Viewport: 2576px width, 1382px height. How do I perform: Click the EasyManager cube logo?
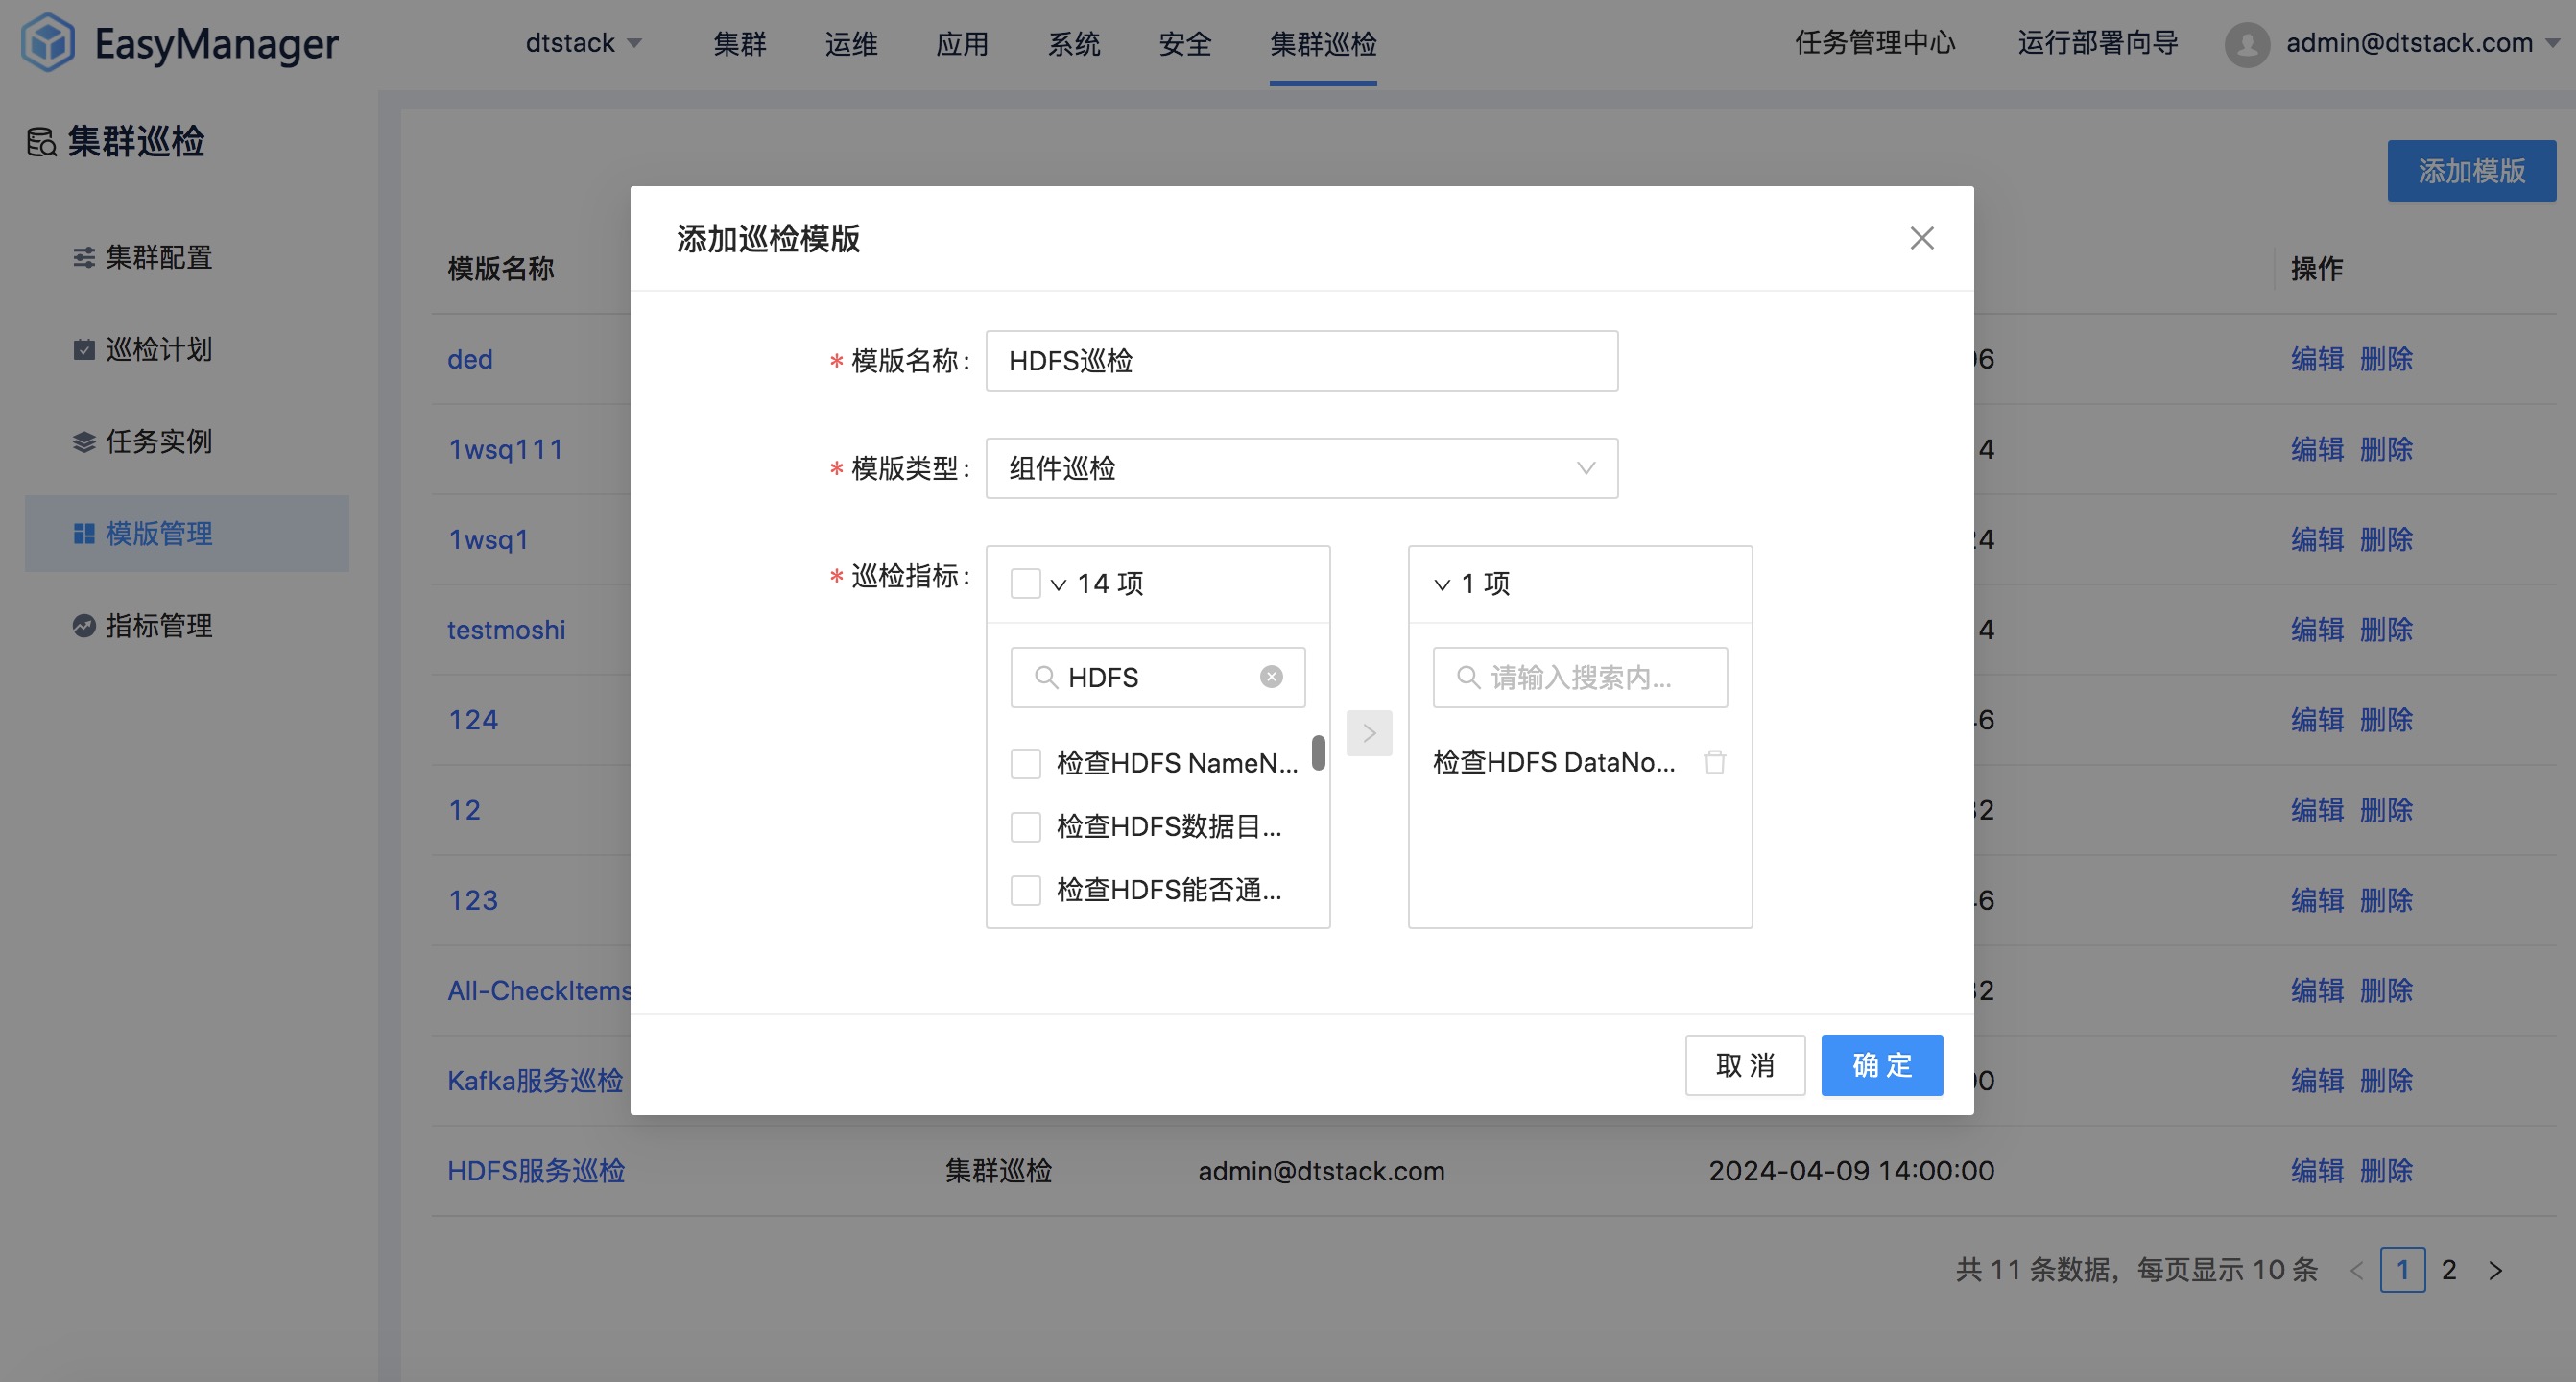point(48,42)
